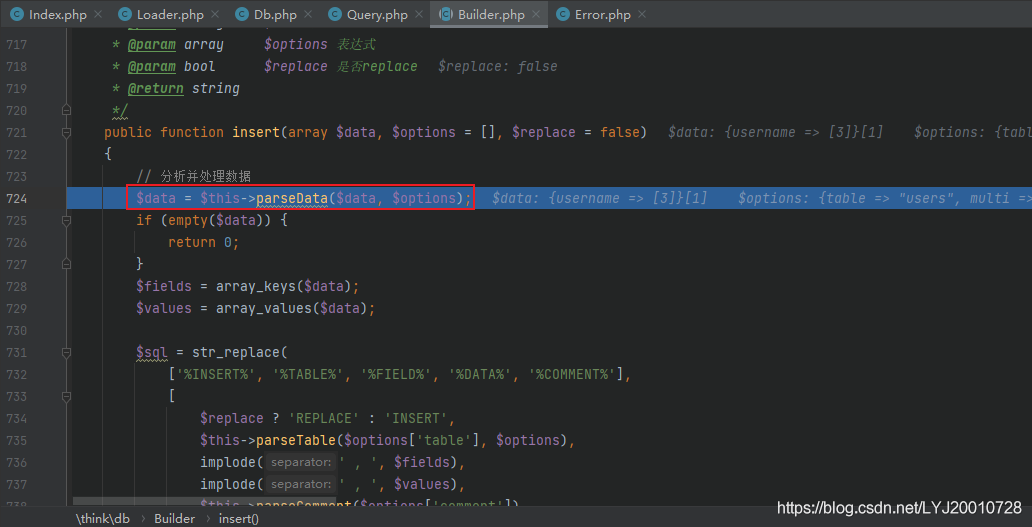This screenshot has height=527, width=1032.
Task: Click the Chinese comment on line 723
Action: coord(194,176)
